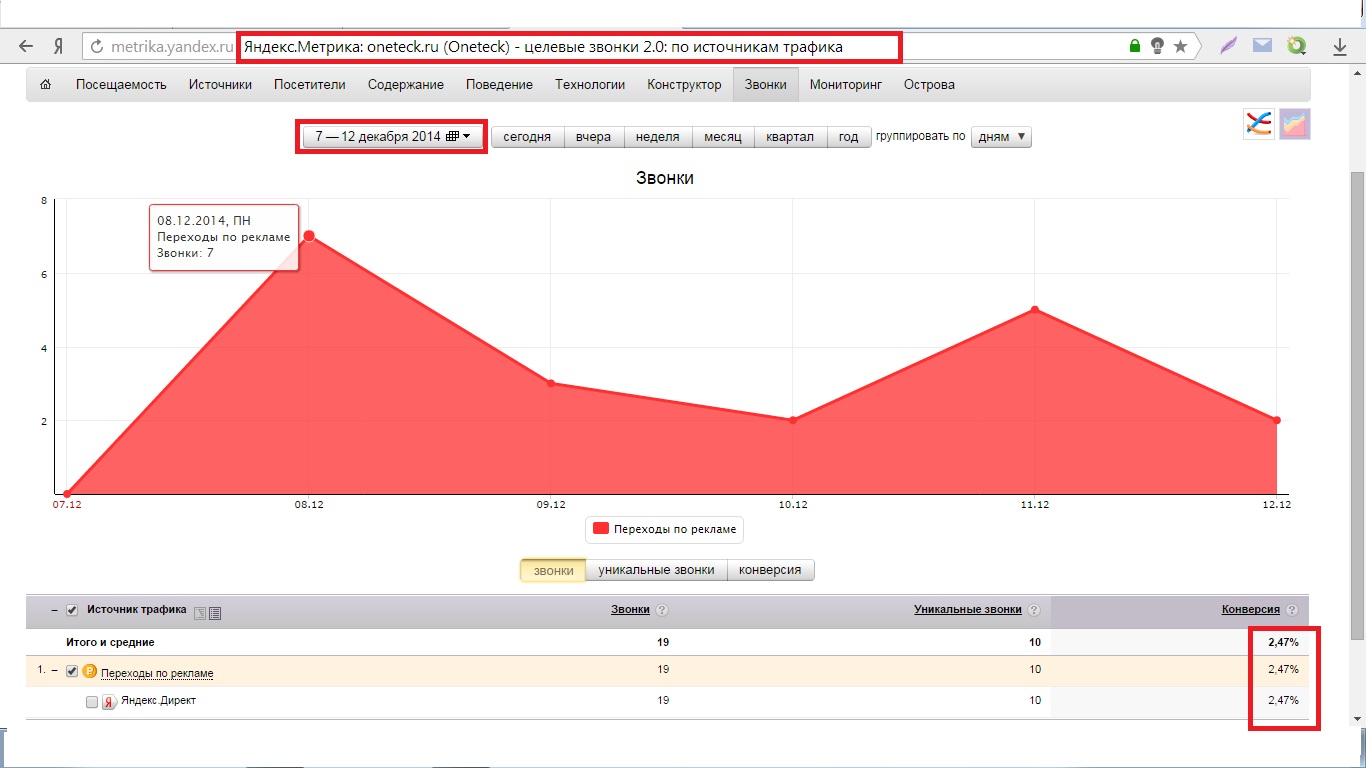This screenshot has width=1366, height=768.
Task: Click the red legend swatch for Переходы по рекламе
Action: click(x=601, y=528)
